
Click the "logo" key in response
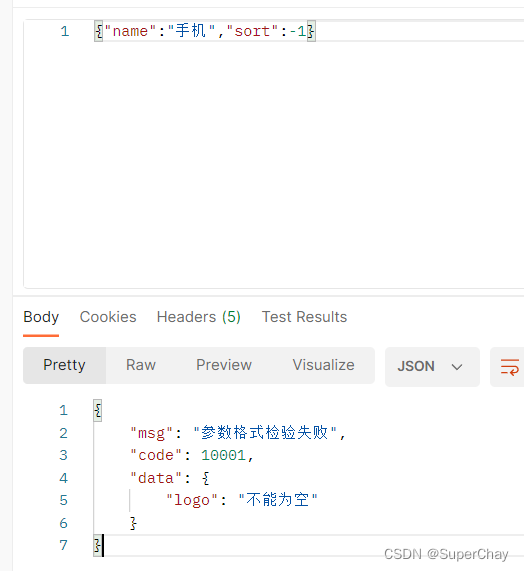pos(192,500)
